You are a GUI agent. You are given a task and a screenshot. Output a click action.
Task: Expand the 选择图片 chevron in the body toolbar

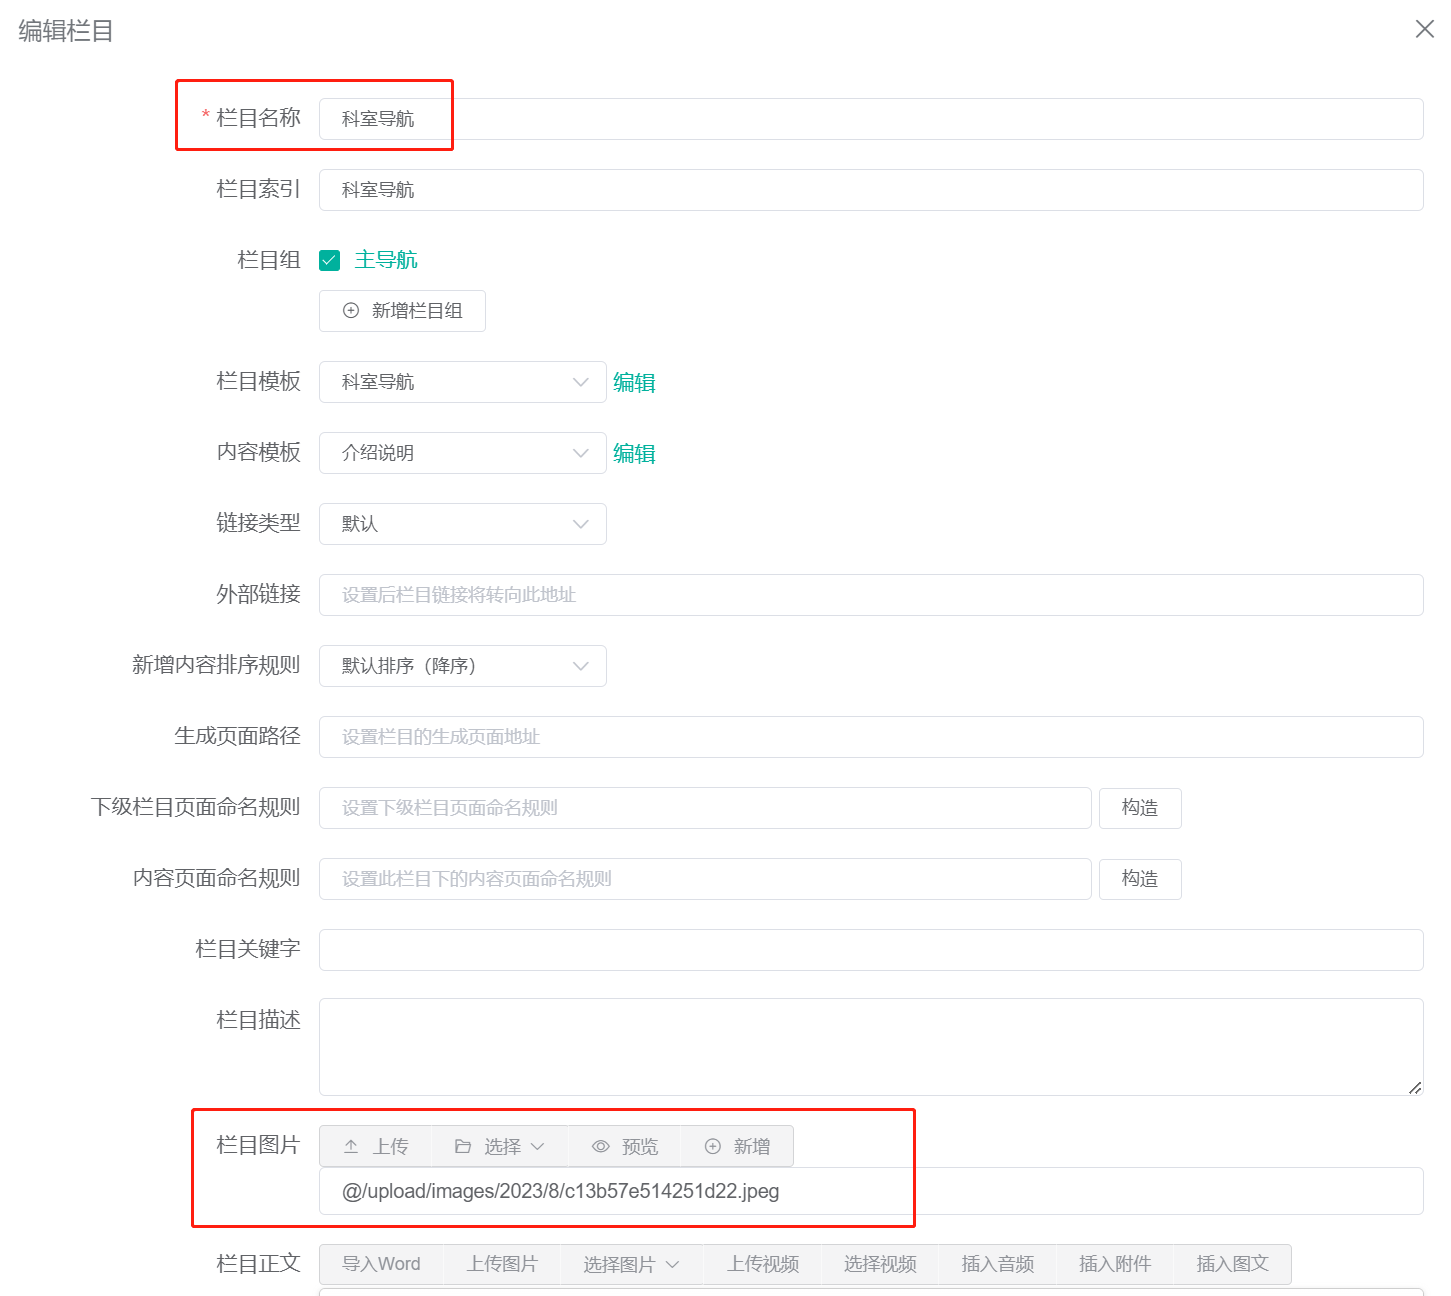(674, 1264)
